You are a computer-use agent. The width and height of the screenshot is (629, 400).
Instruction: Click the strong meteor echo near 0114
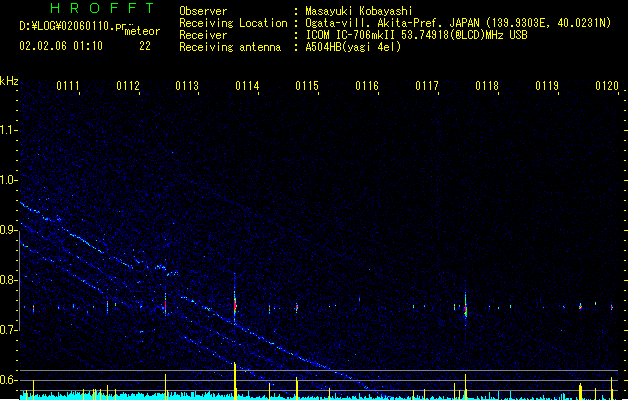[x=235, y=306]
